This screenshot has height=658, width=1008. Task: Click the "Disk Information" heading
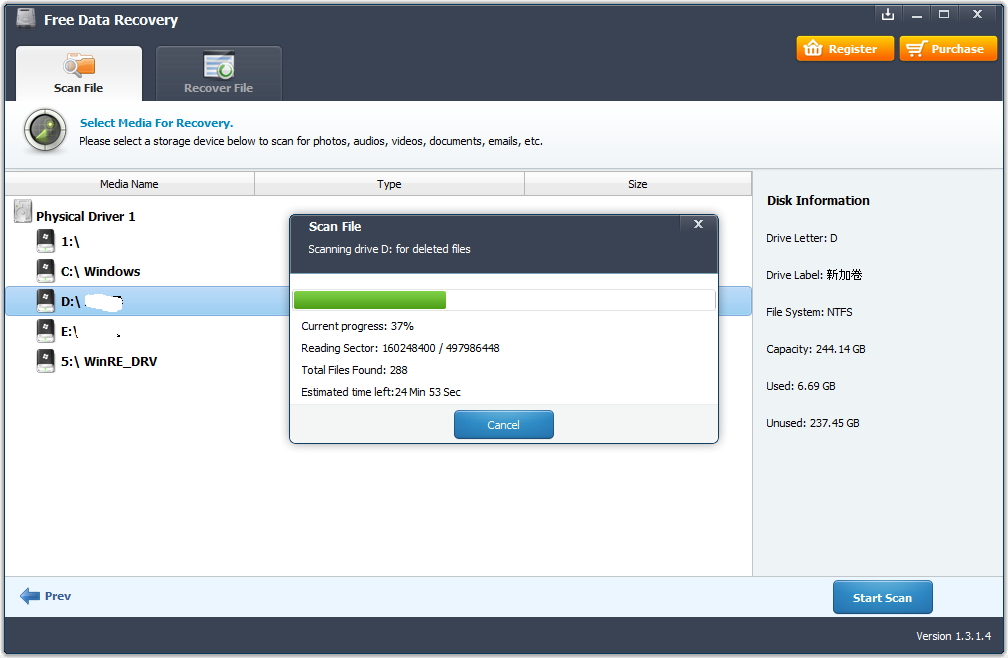818,200
